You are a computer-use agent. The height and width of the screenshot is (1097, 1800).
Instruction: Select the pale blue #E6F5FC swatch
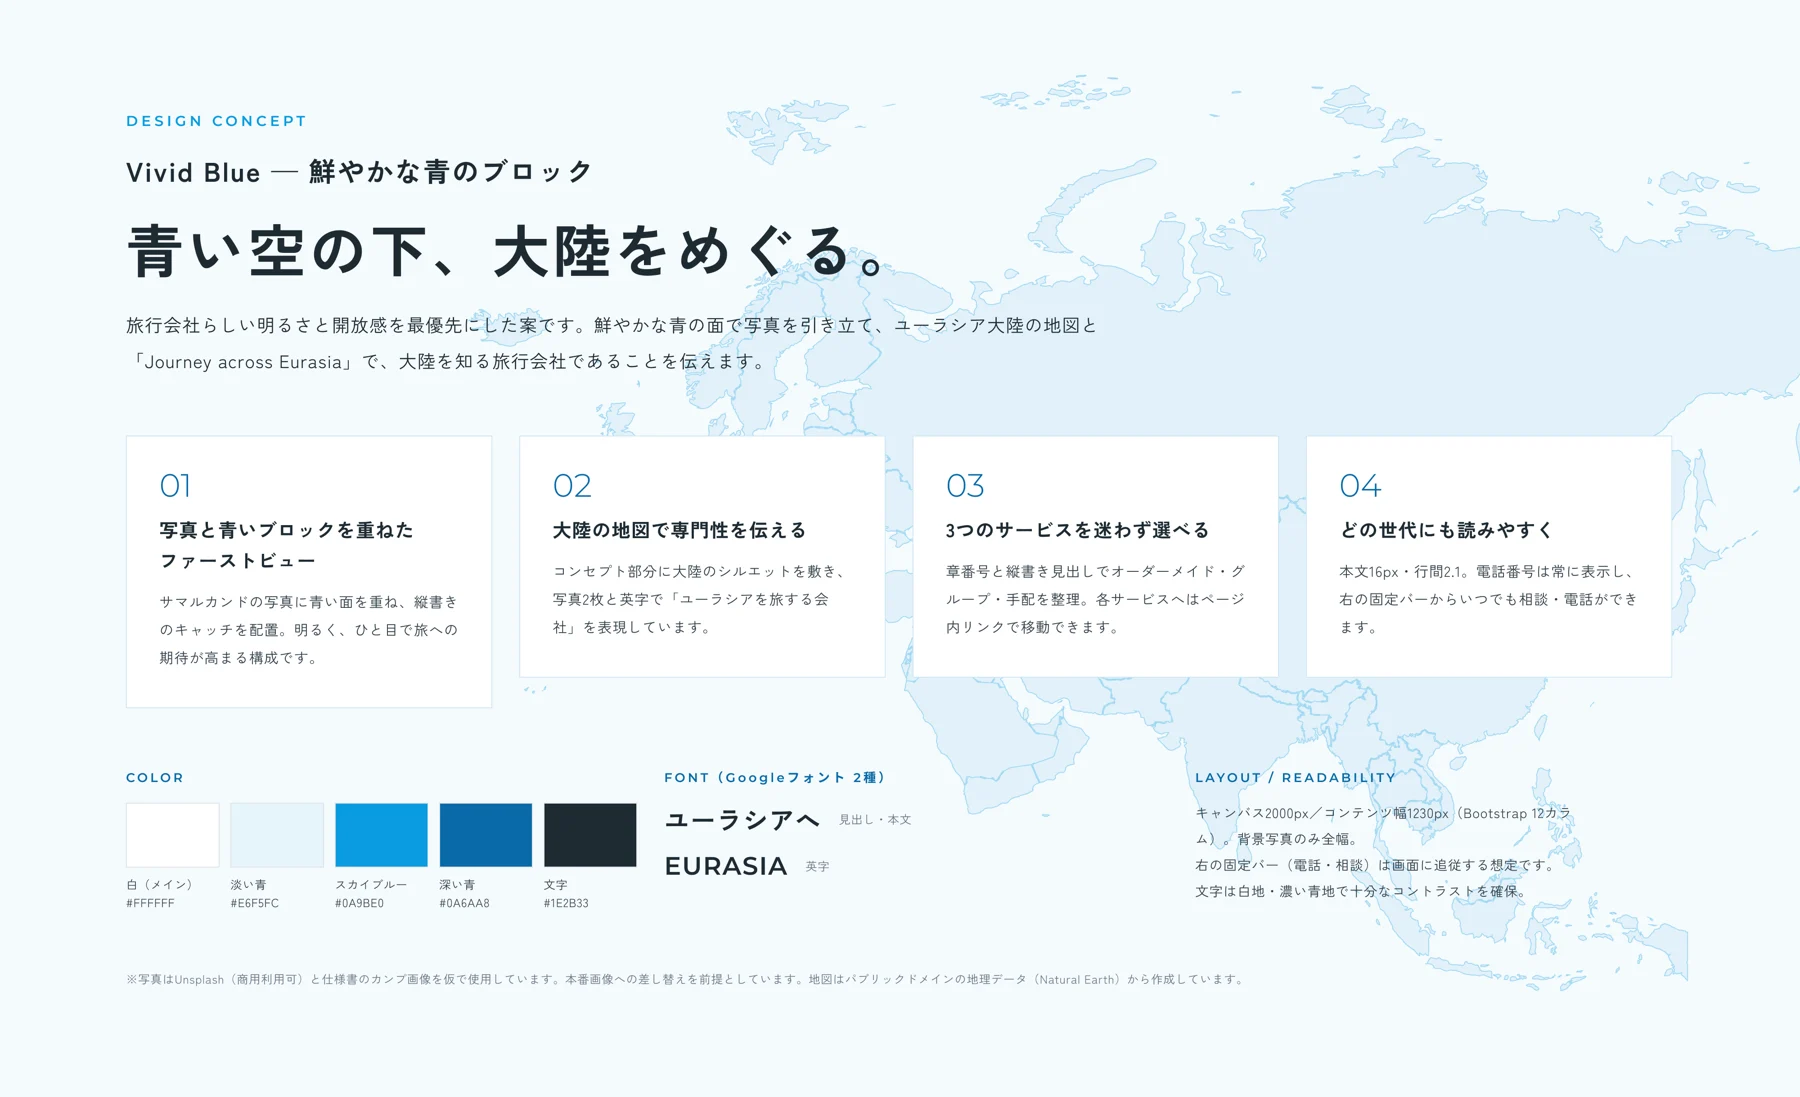click(277, 835)
